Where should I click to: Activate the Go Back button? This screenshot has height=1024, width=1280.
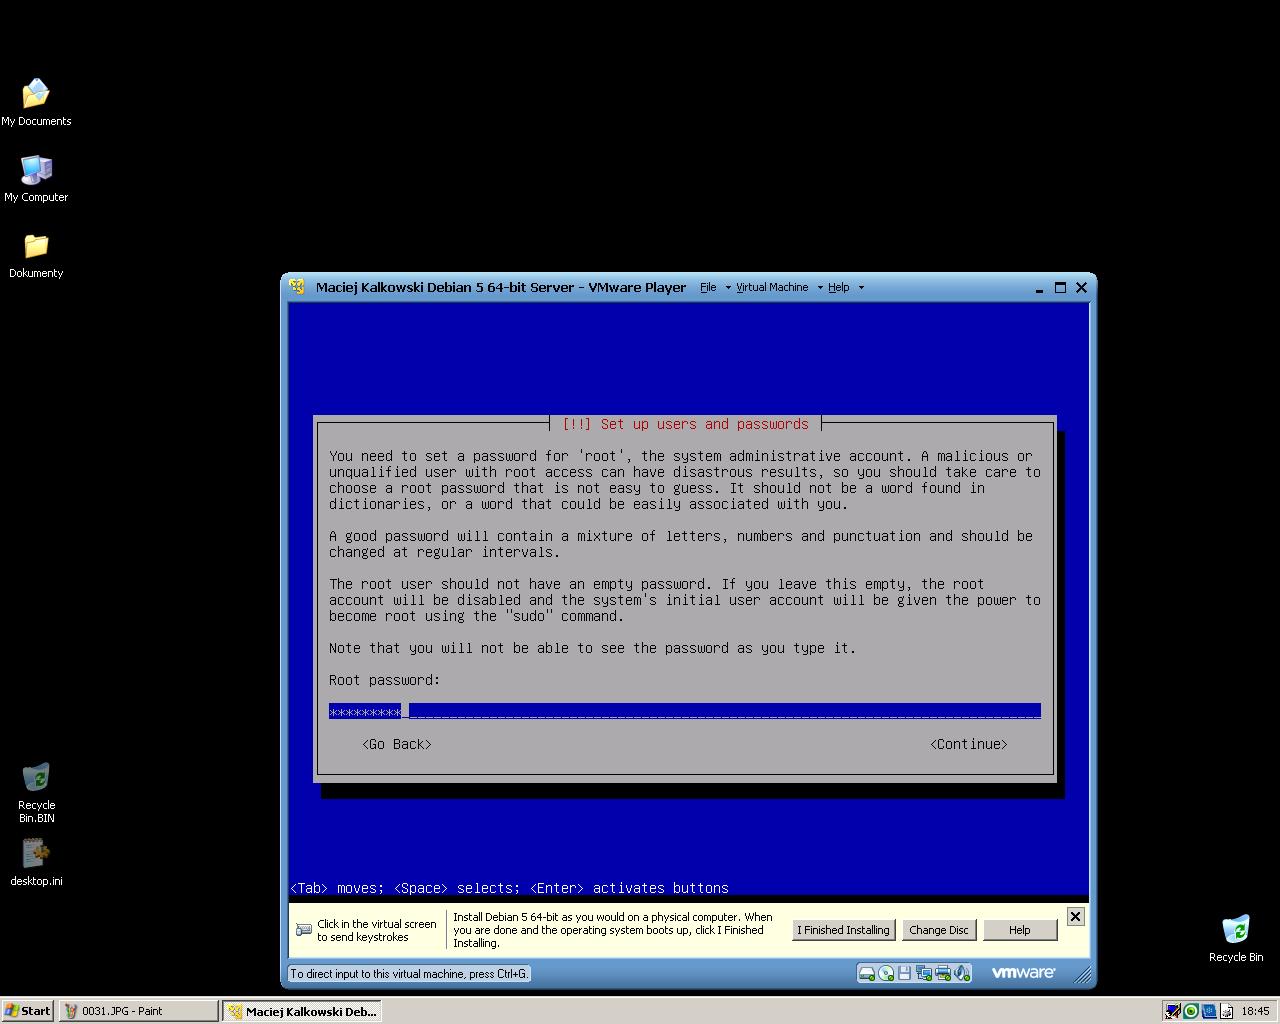tap(397, 744)
